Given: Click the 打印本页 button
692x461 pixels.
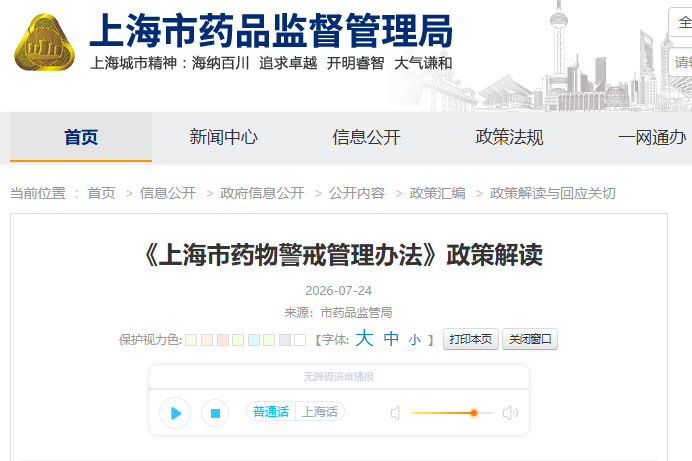Looking at the screenshot, I should pyautogui.click(x=471, y=339).
